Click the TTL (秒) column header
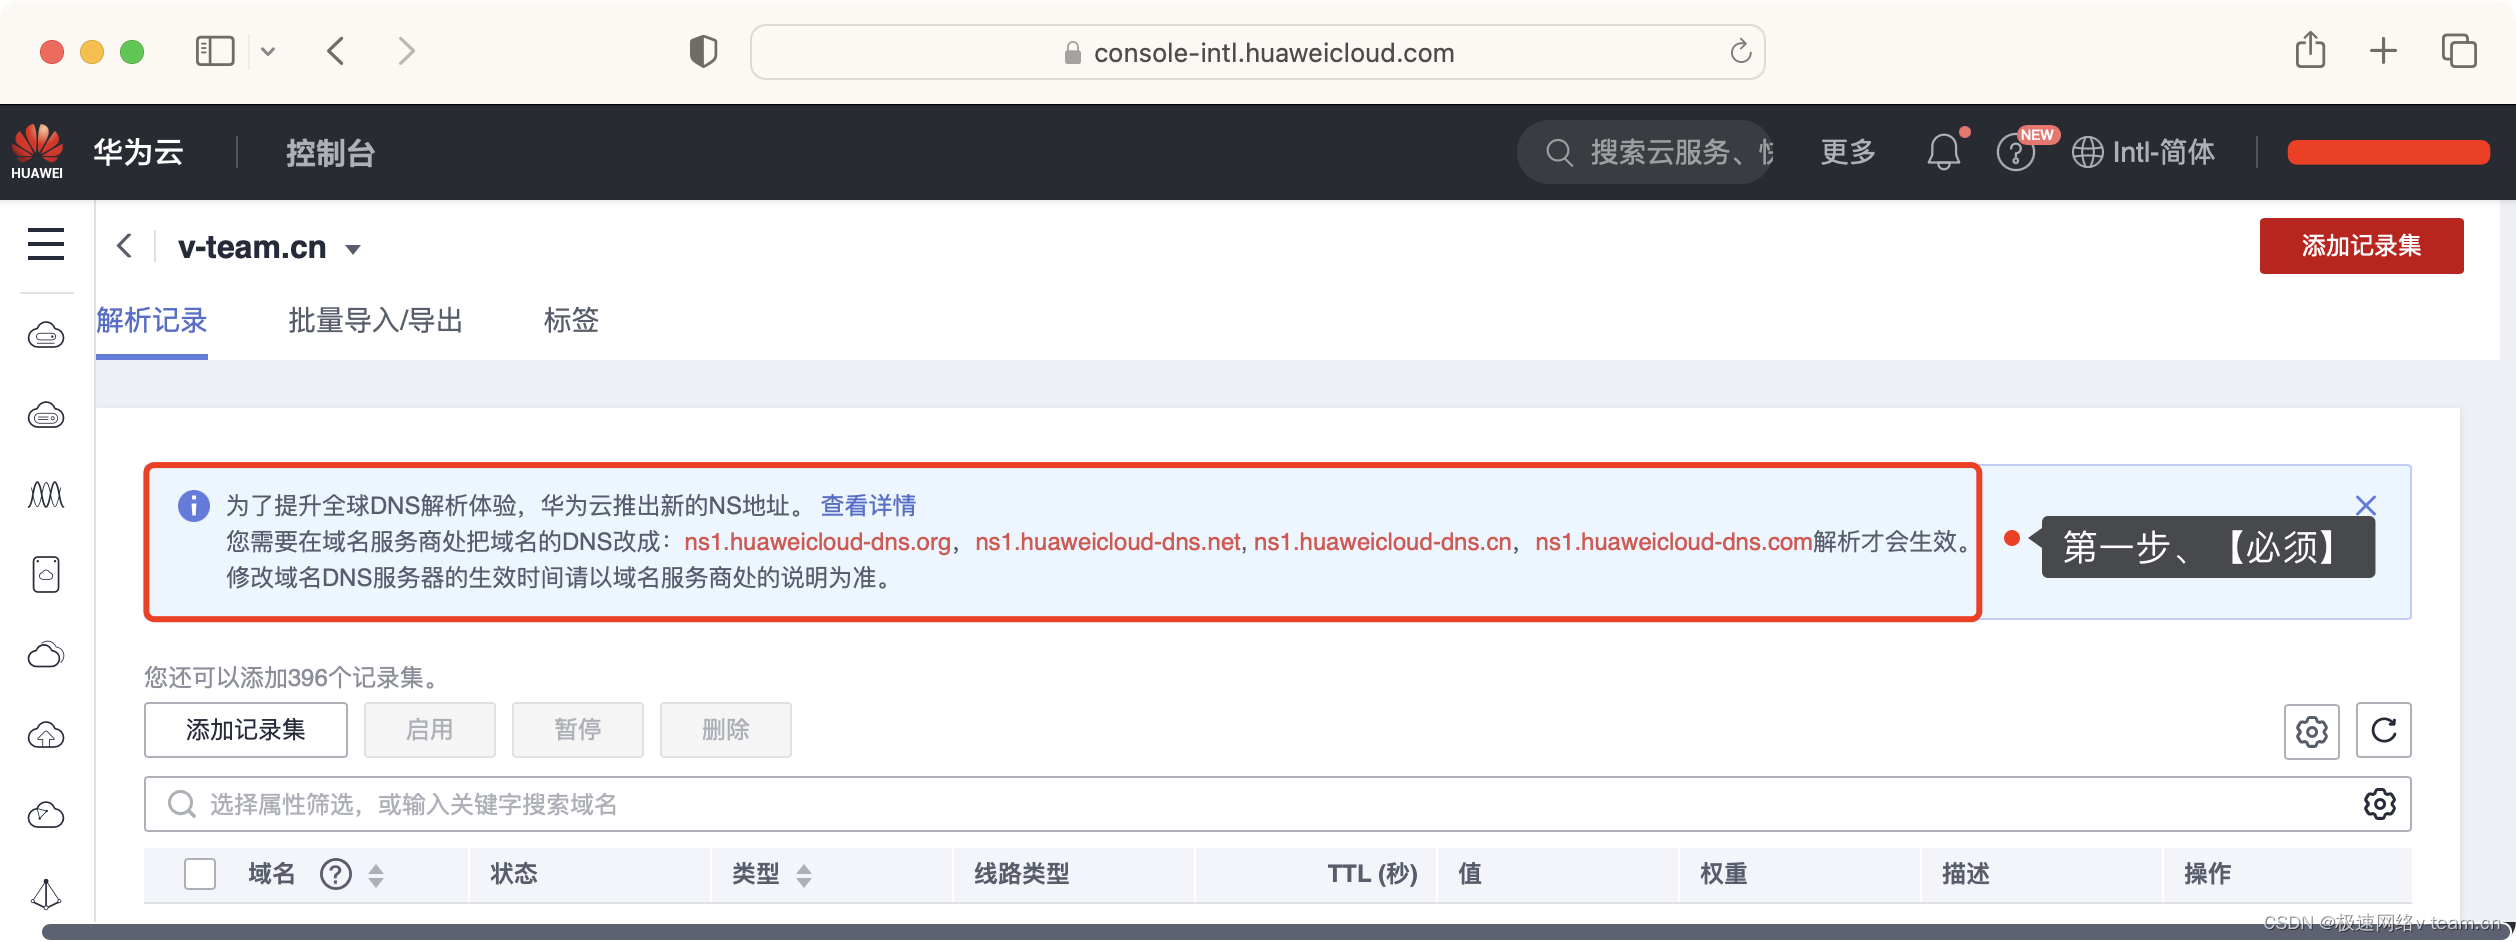Image resolution: width=2516 pixels, height=942 pixels. pyautogui.click(x=1373, y=874)
